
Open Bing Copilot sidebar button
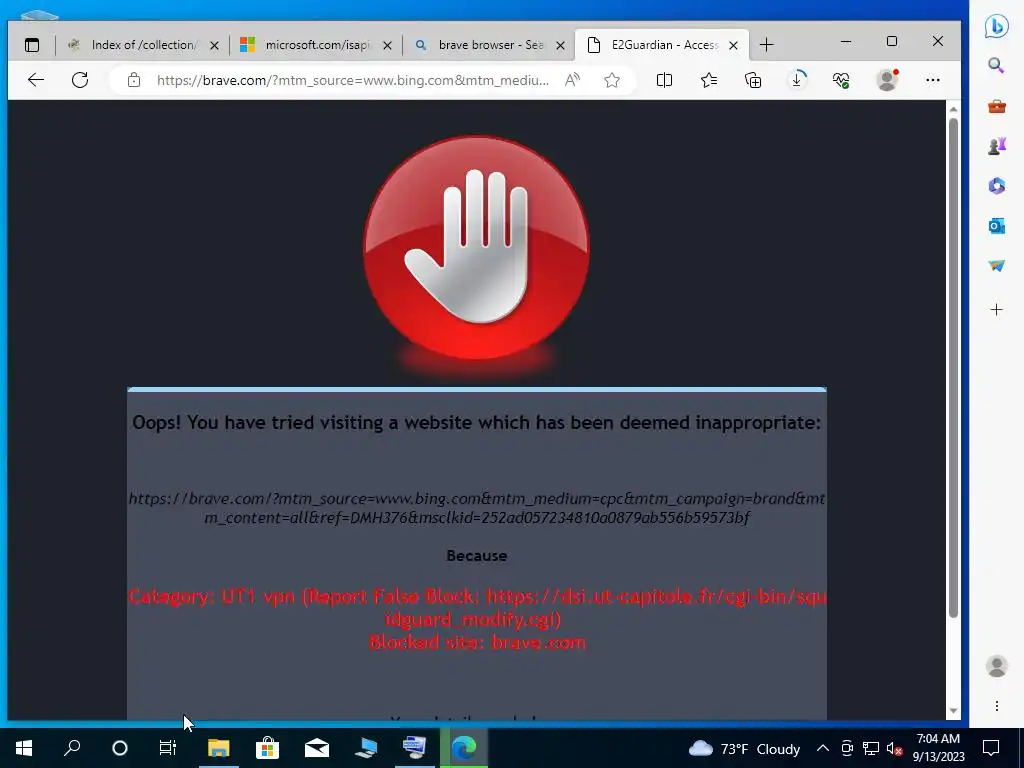tap(997, 26)
